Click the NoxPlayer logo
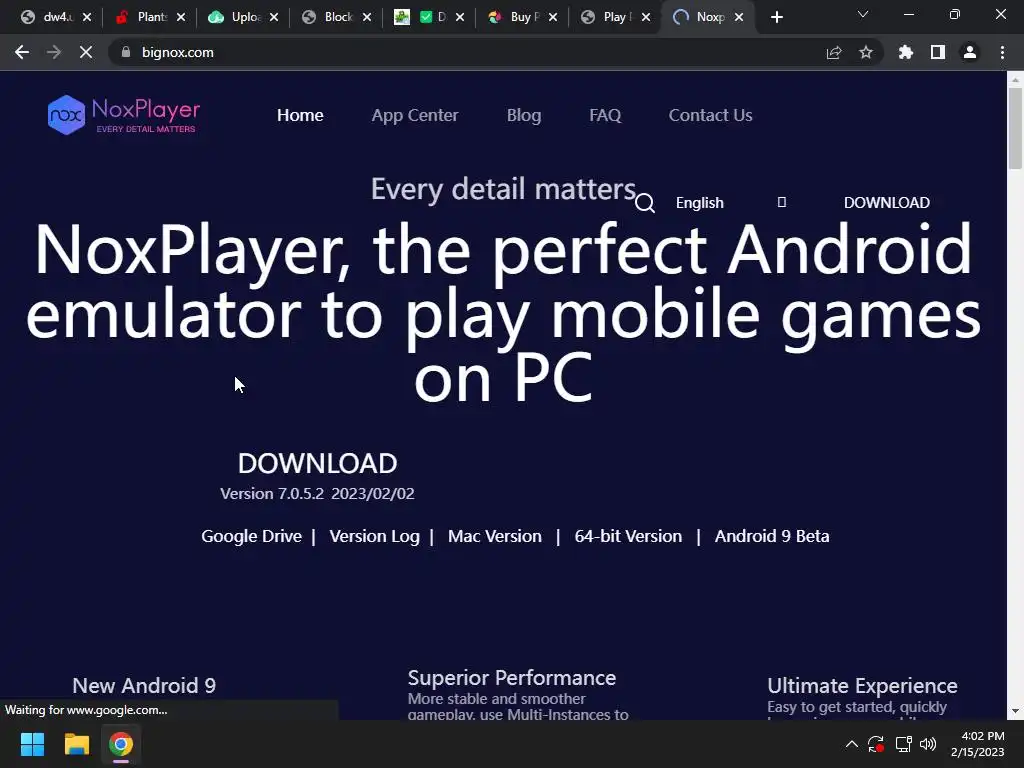1024x768 pixels. pos(124,115)
